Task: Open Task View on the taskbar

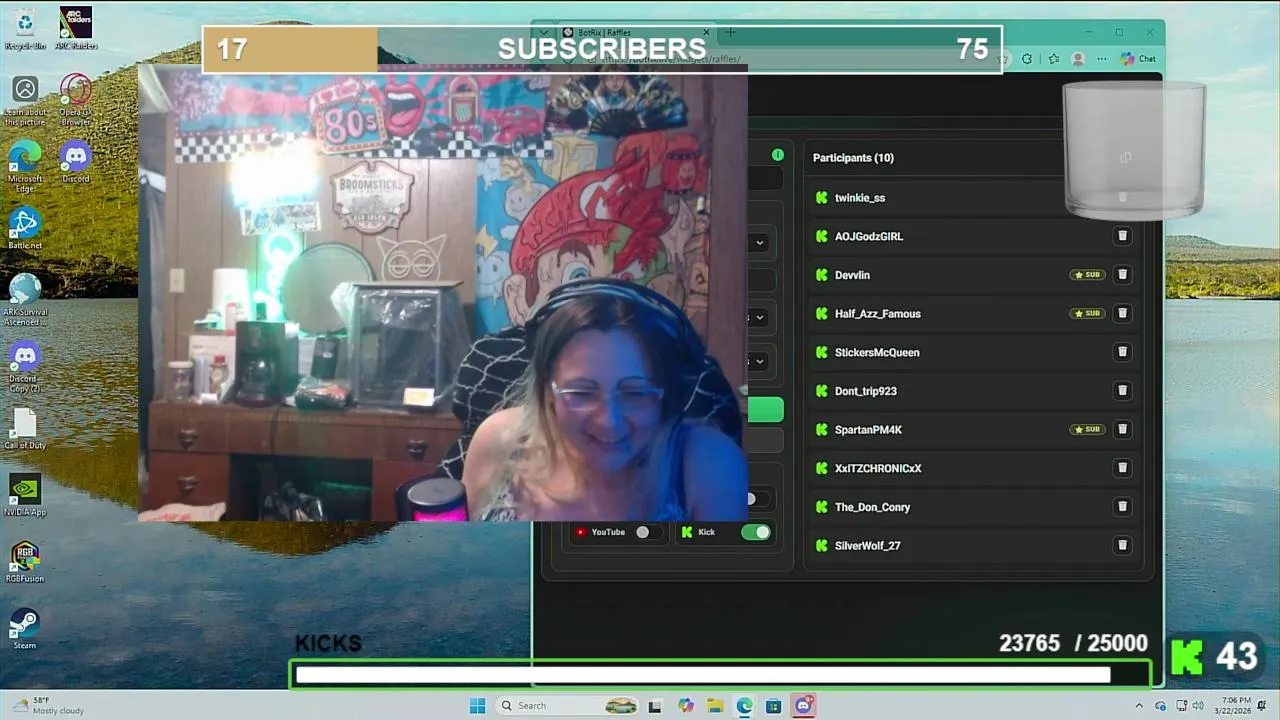Action: (x=655, y=706)
